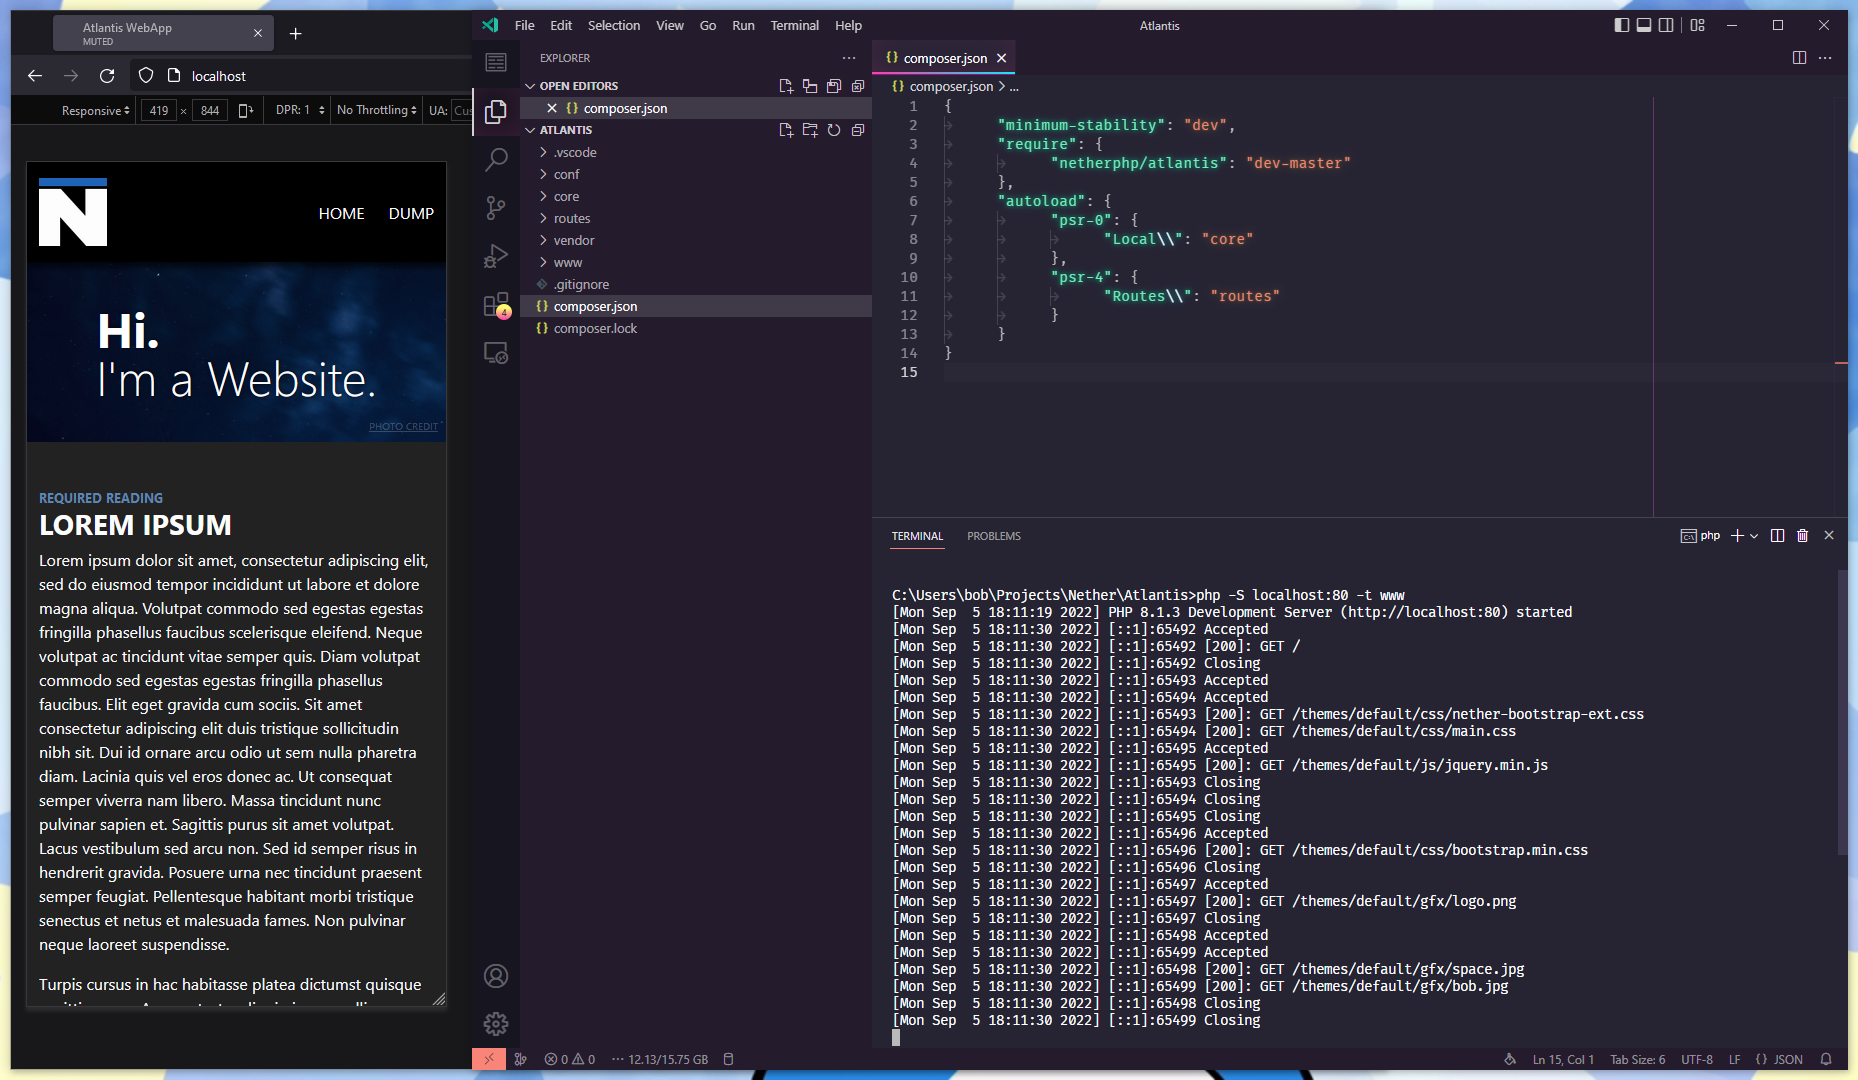Open the Responsive device dropdown
The image size is (1858, 1080).
point(95,110)
